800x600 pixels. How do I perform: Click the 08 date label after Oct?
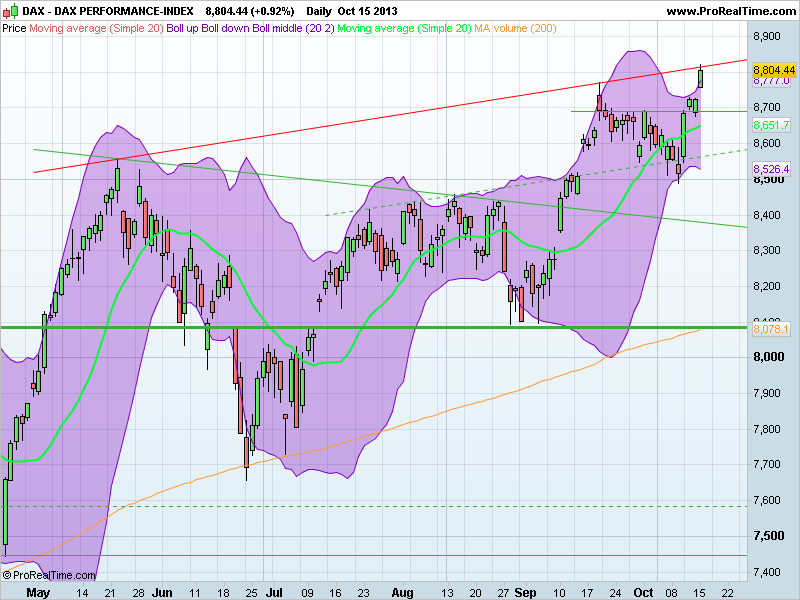671,592
